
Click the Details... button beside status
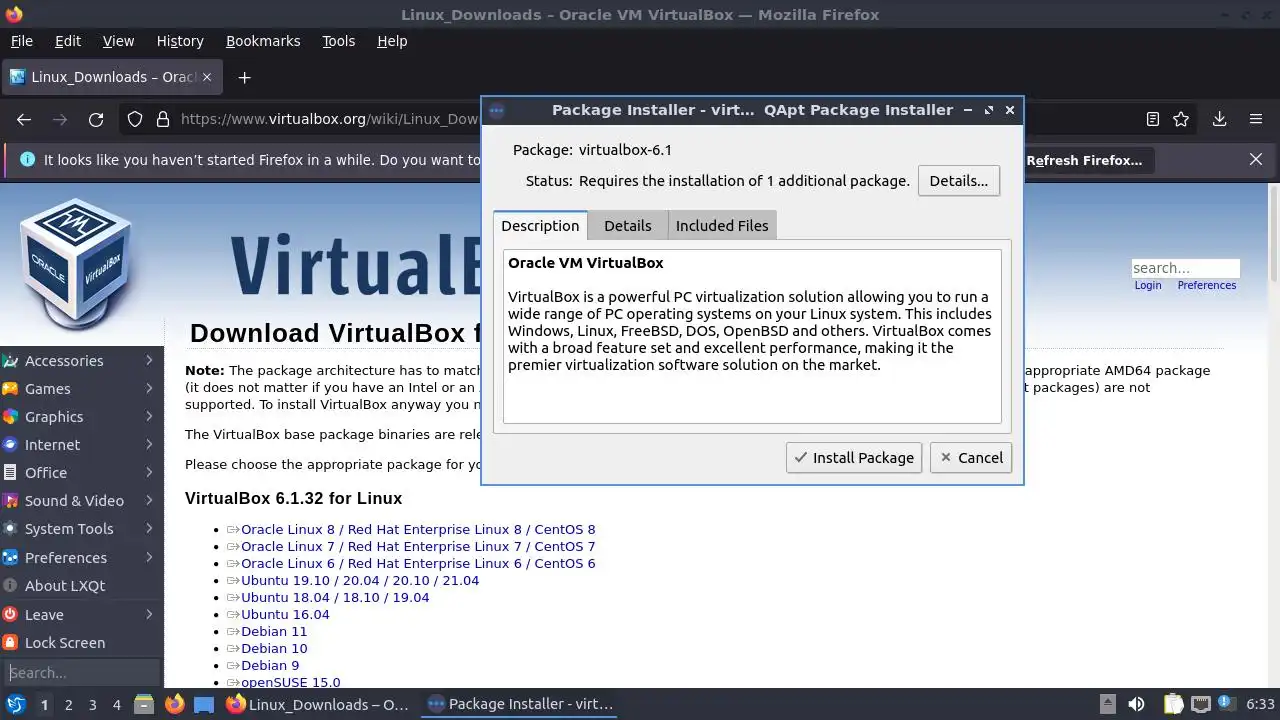point(958,180)
